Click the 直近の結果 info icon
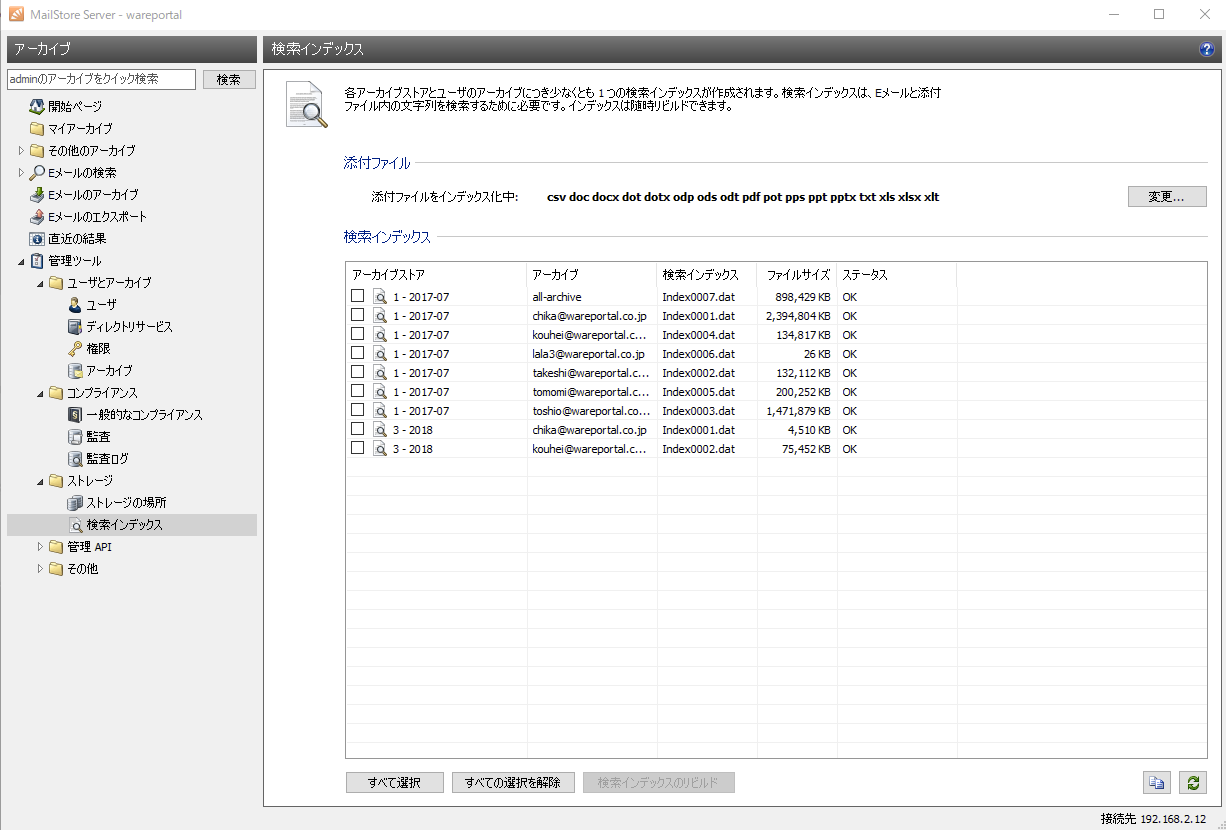 click(x=37, y=239)
